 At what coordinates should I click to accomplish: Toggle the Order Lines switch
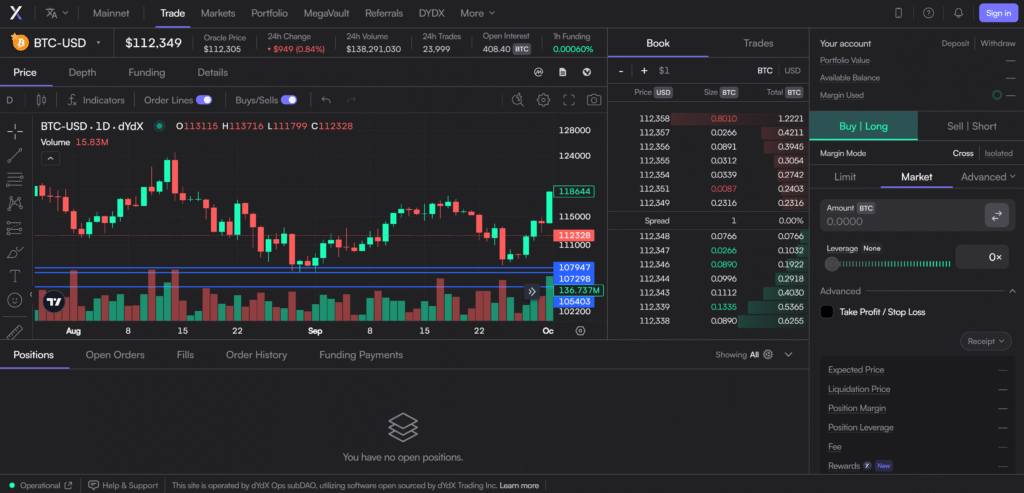point(204,100)
